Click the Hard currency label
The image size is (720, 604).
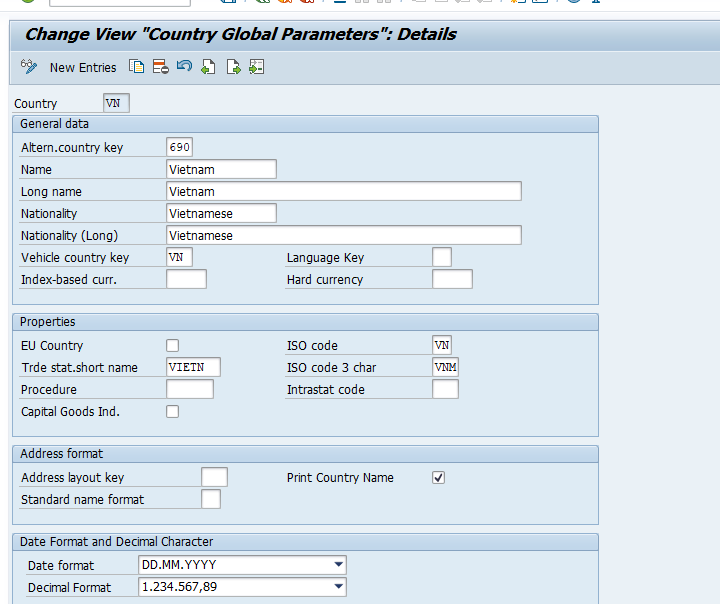tap(325, 280)
